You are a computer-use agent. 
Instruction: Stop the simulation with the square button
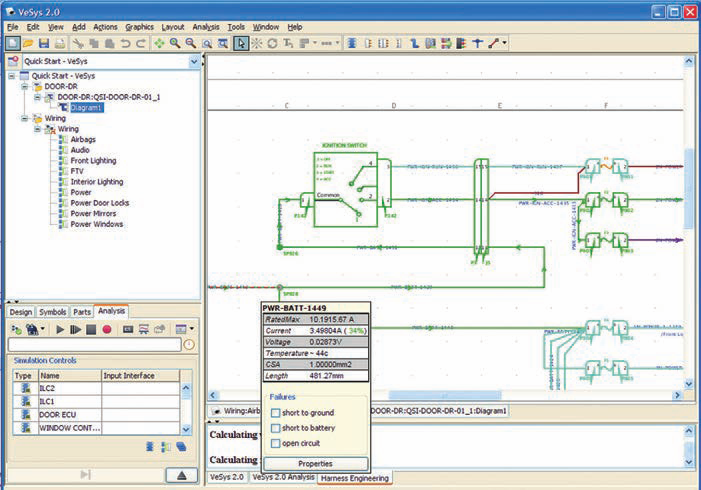[91, 329]
